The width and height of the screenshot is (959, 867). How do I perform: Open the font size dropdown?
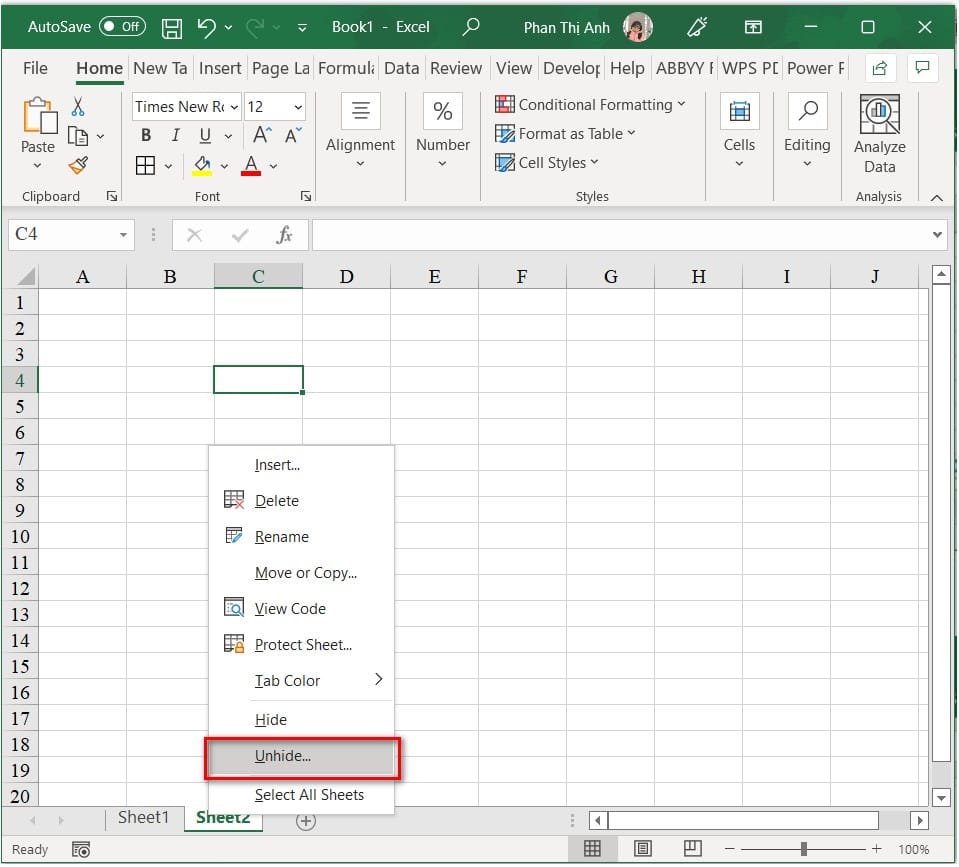(298, 107)
